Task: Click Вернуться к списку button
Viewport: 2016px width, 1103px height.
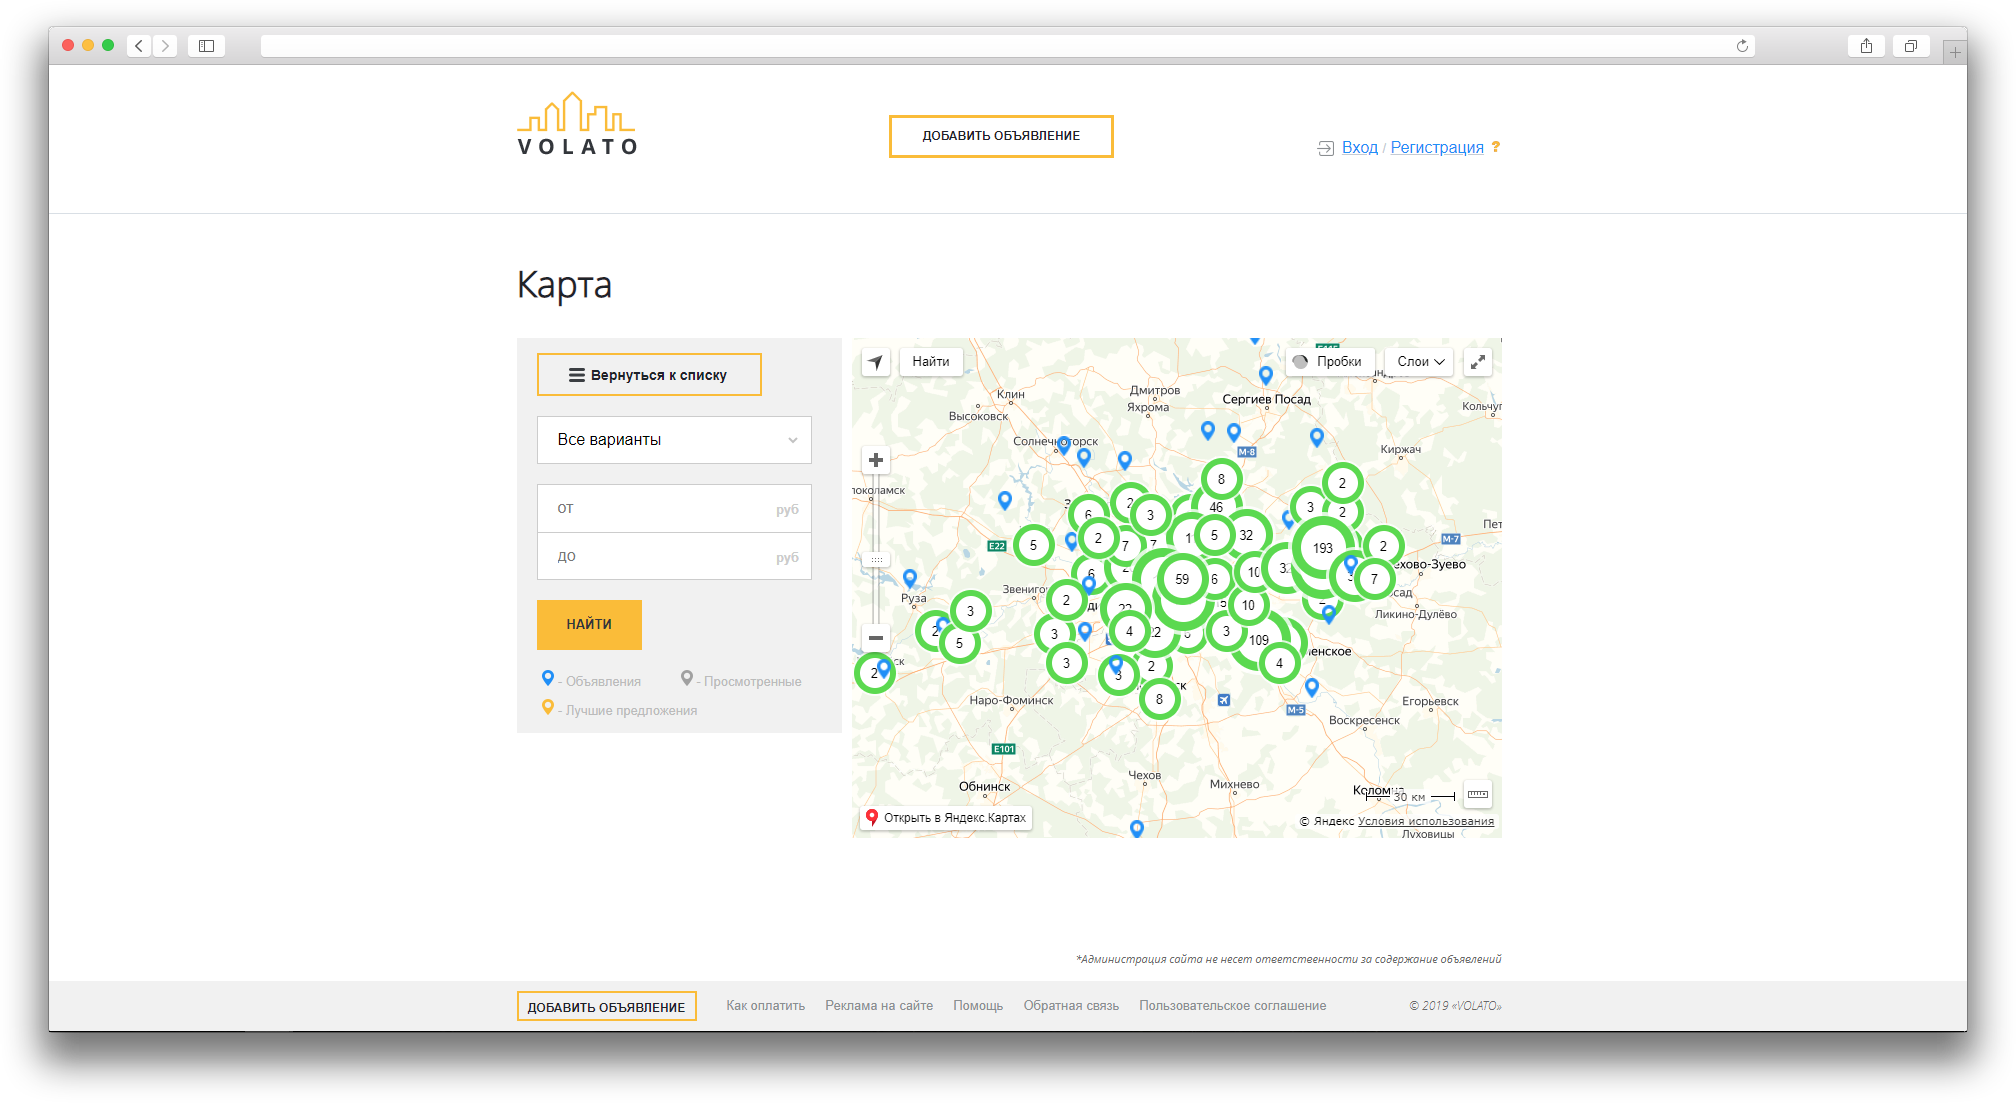Action: tap(649, 375)
